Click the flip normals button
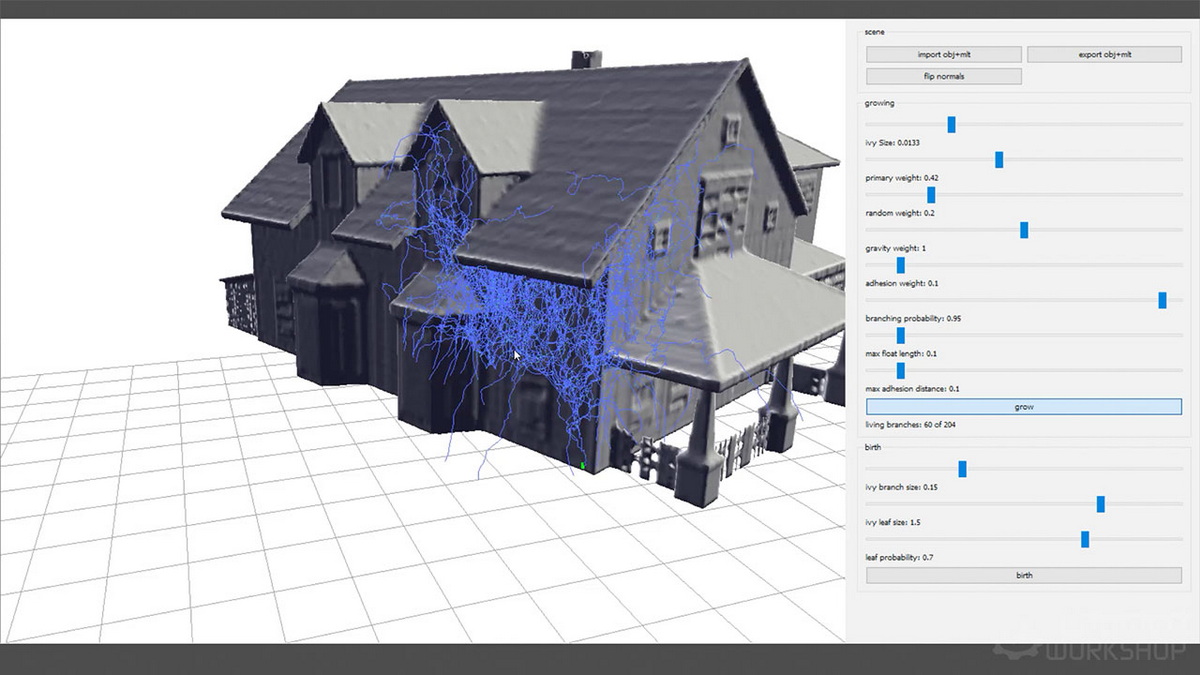Screen dimensions: 1200x675 (x=944, y=76)
